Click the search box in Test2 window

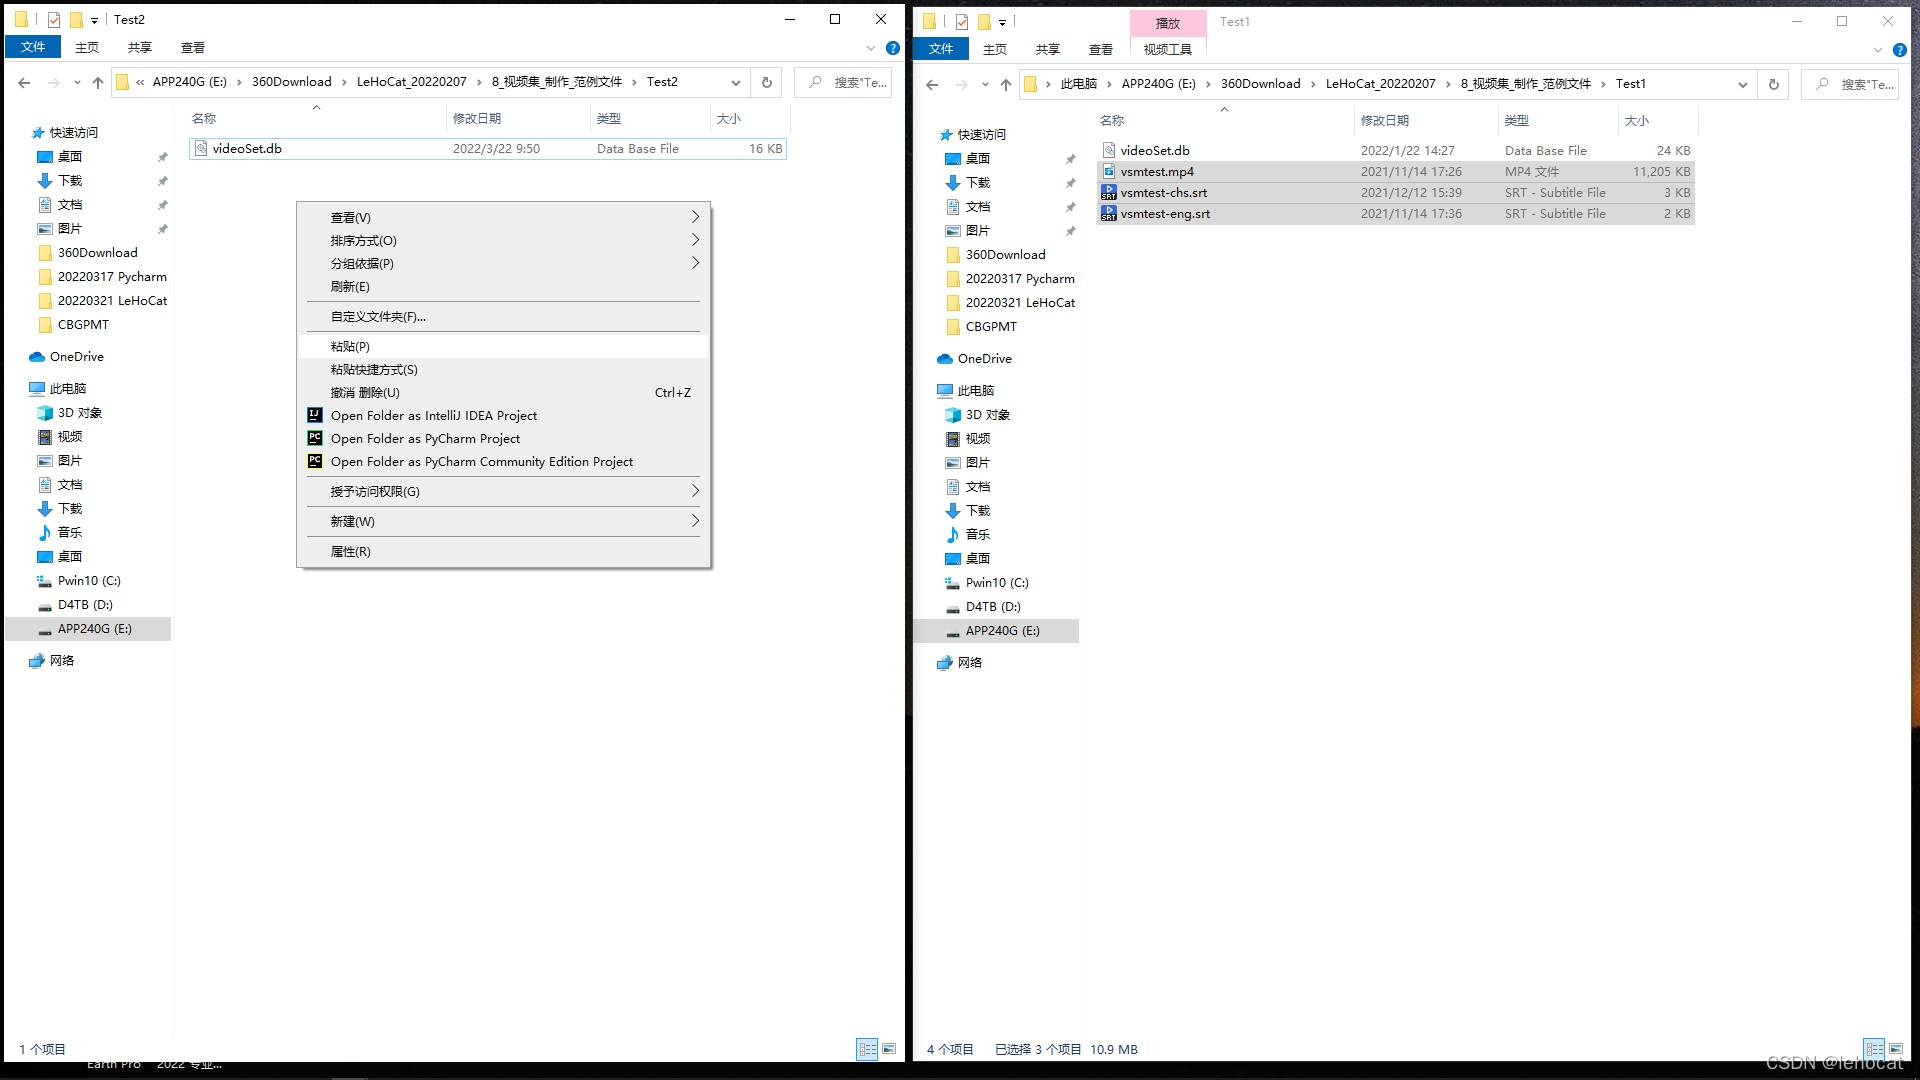click(850, 82)
